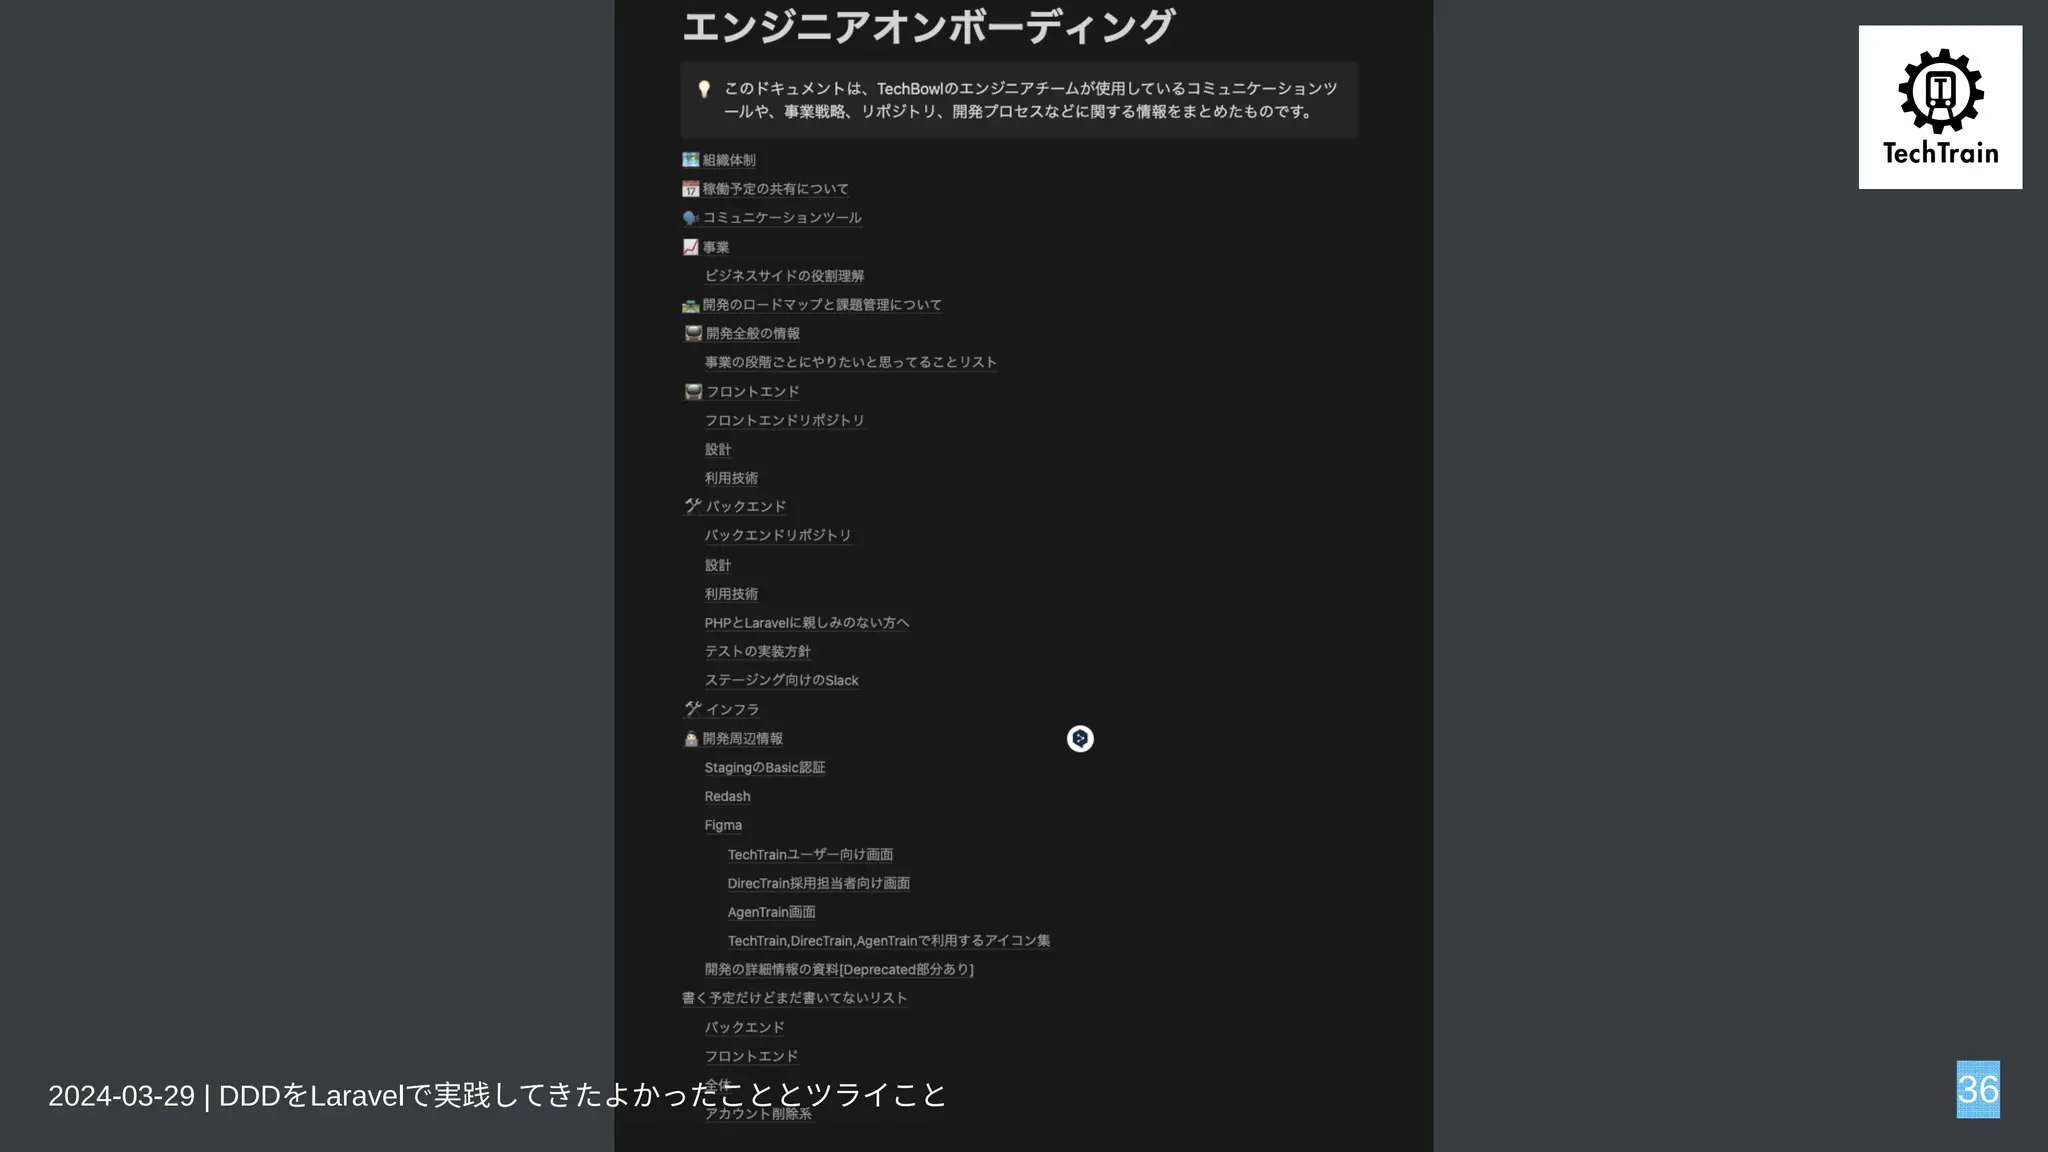Click the person emoji beside 開発周辺情報

pos(691,739)
